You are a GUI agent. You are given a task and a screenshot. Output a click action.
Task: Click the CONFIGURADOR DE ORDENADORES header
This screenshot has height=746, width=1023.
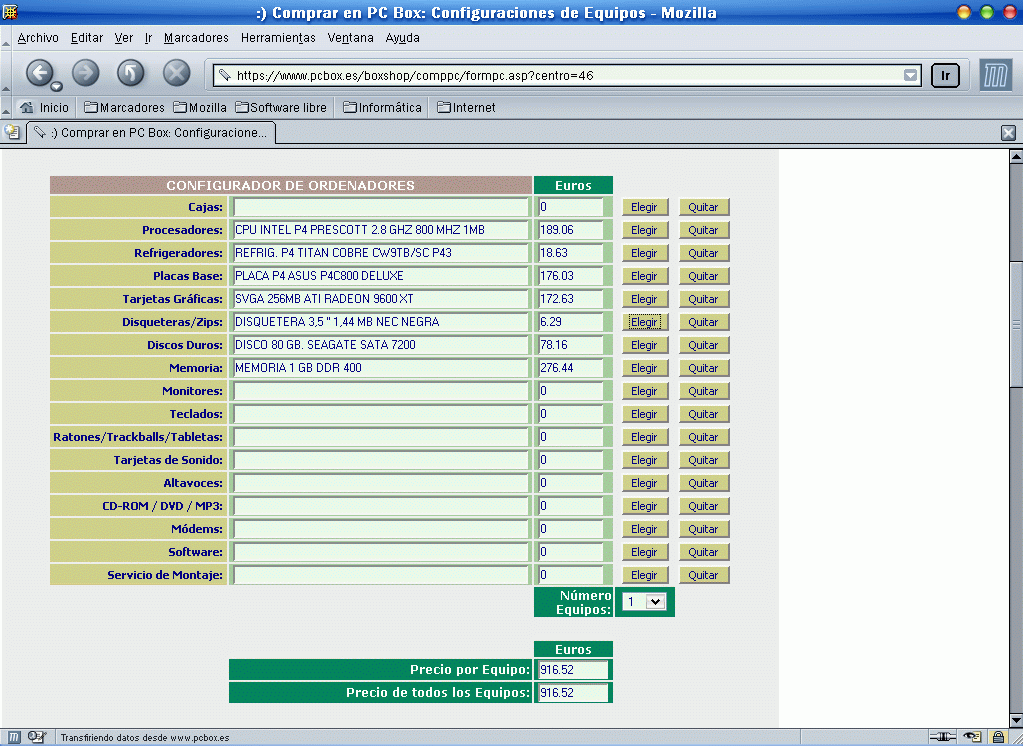(x=290, y=185)
